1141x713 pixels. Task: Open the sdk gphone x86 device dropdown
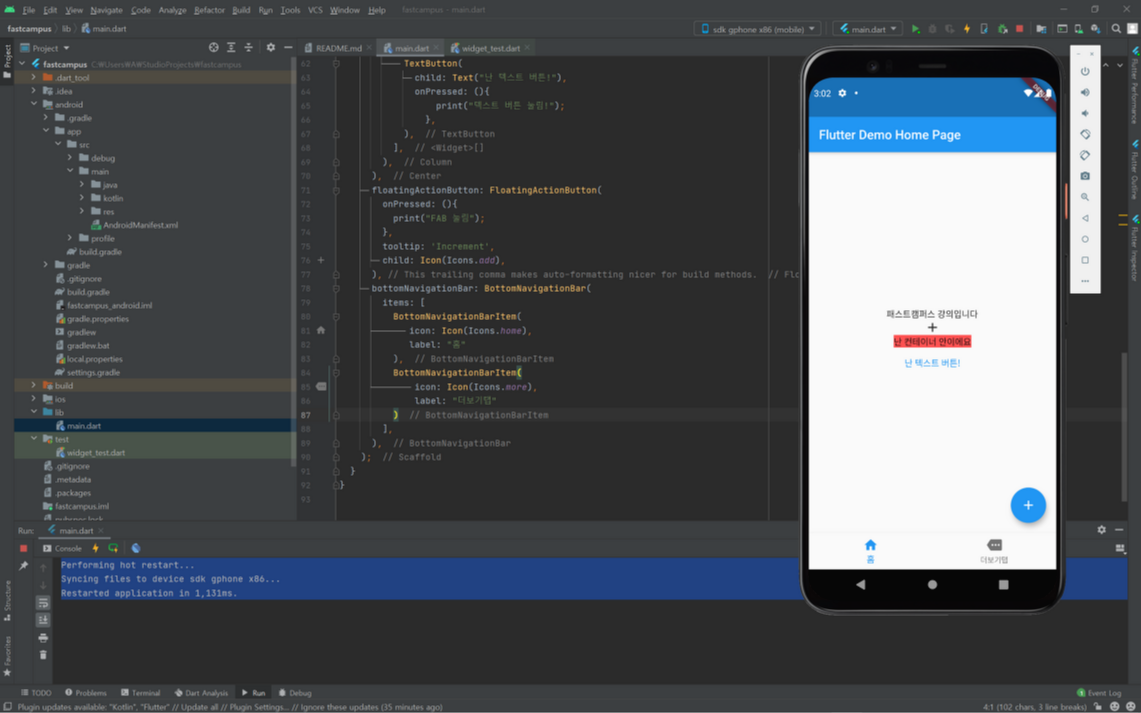pyautogui.click(x=757, y=29)
